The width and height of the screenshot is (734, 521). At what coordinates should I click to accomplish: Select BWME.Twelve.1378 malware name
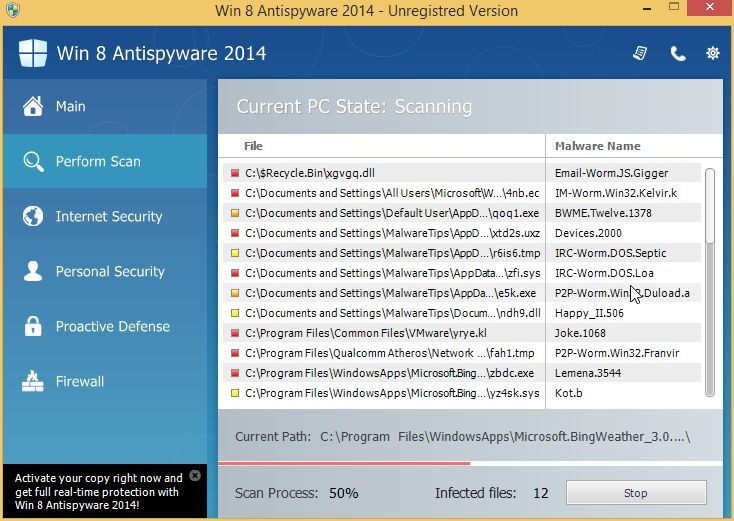pyautogui.click(x=603, y=213)
